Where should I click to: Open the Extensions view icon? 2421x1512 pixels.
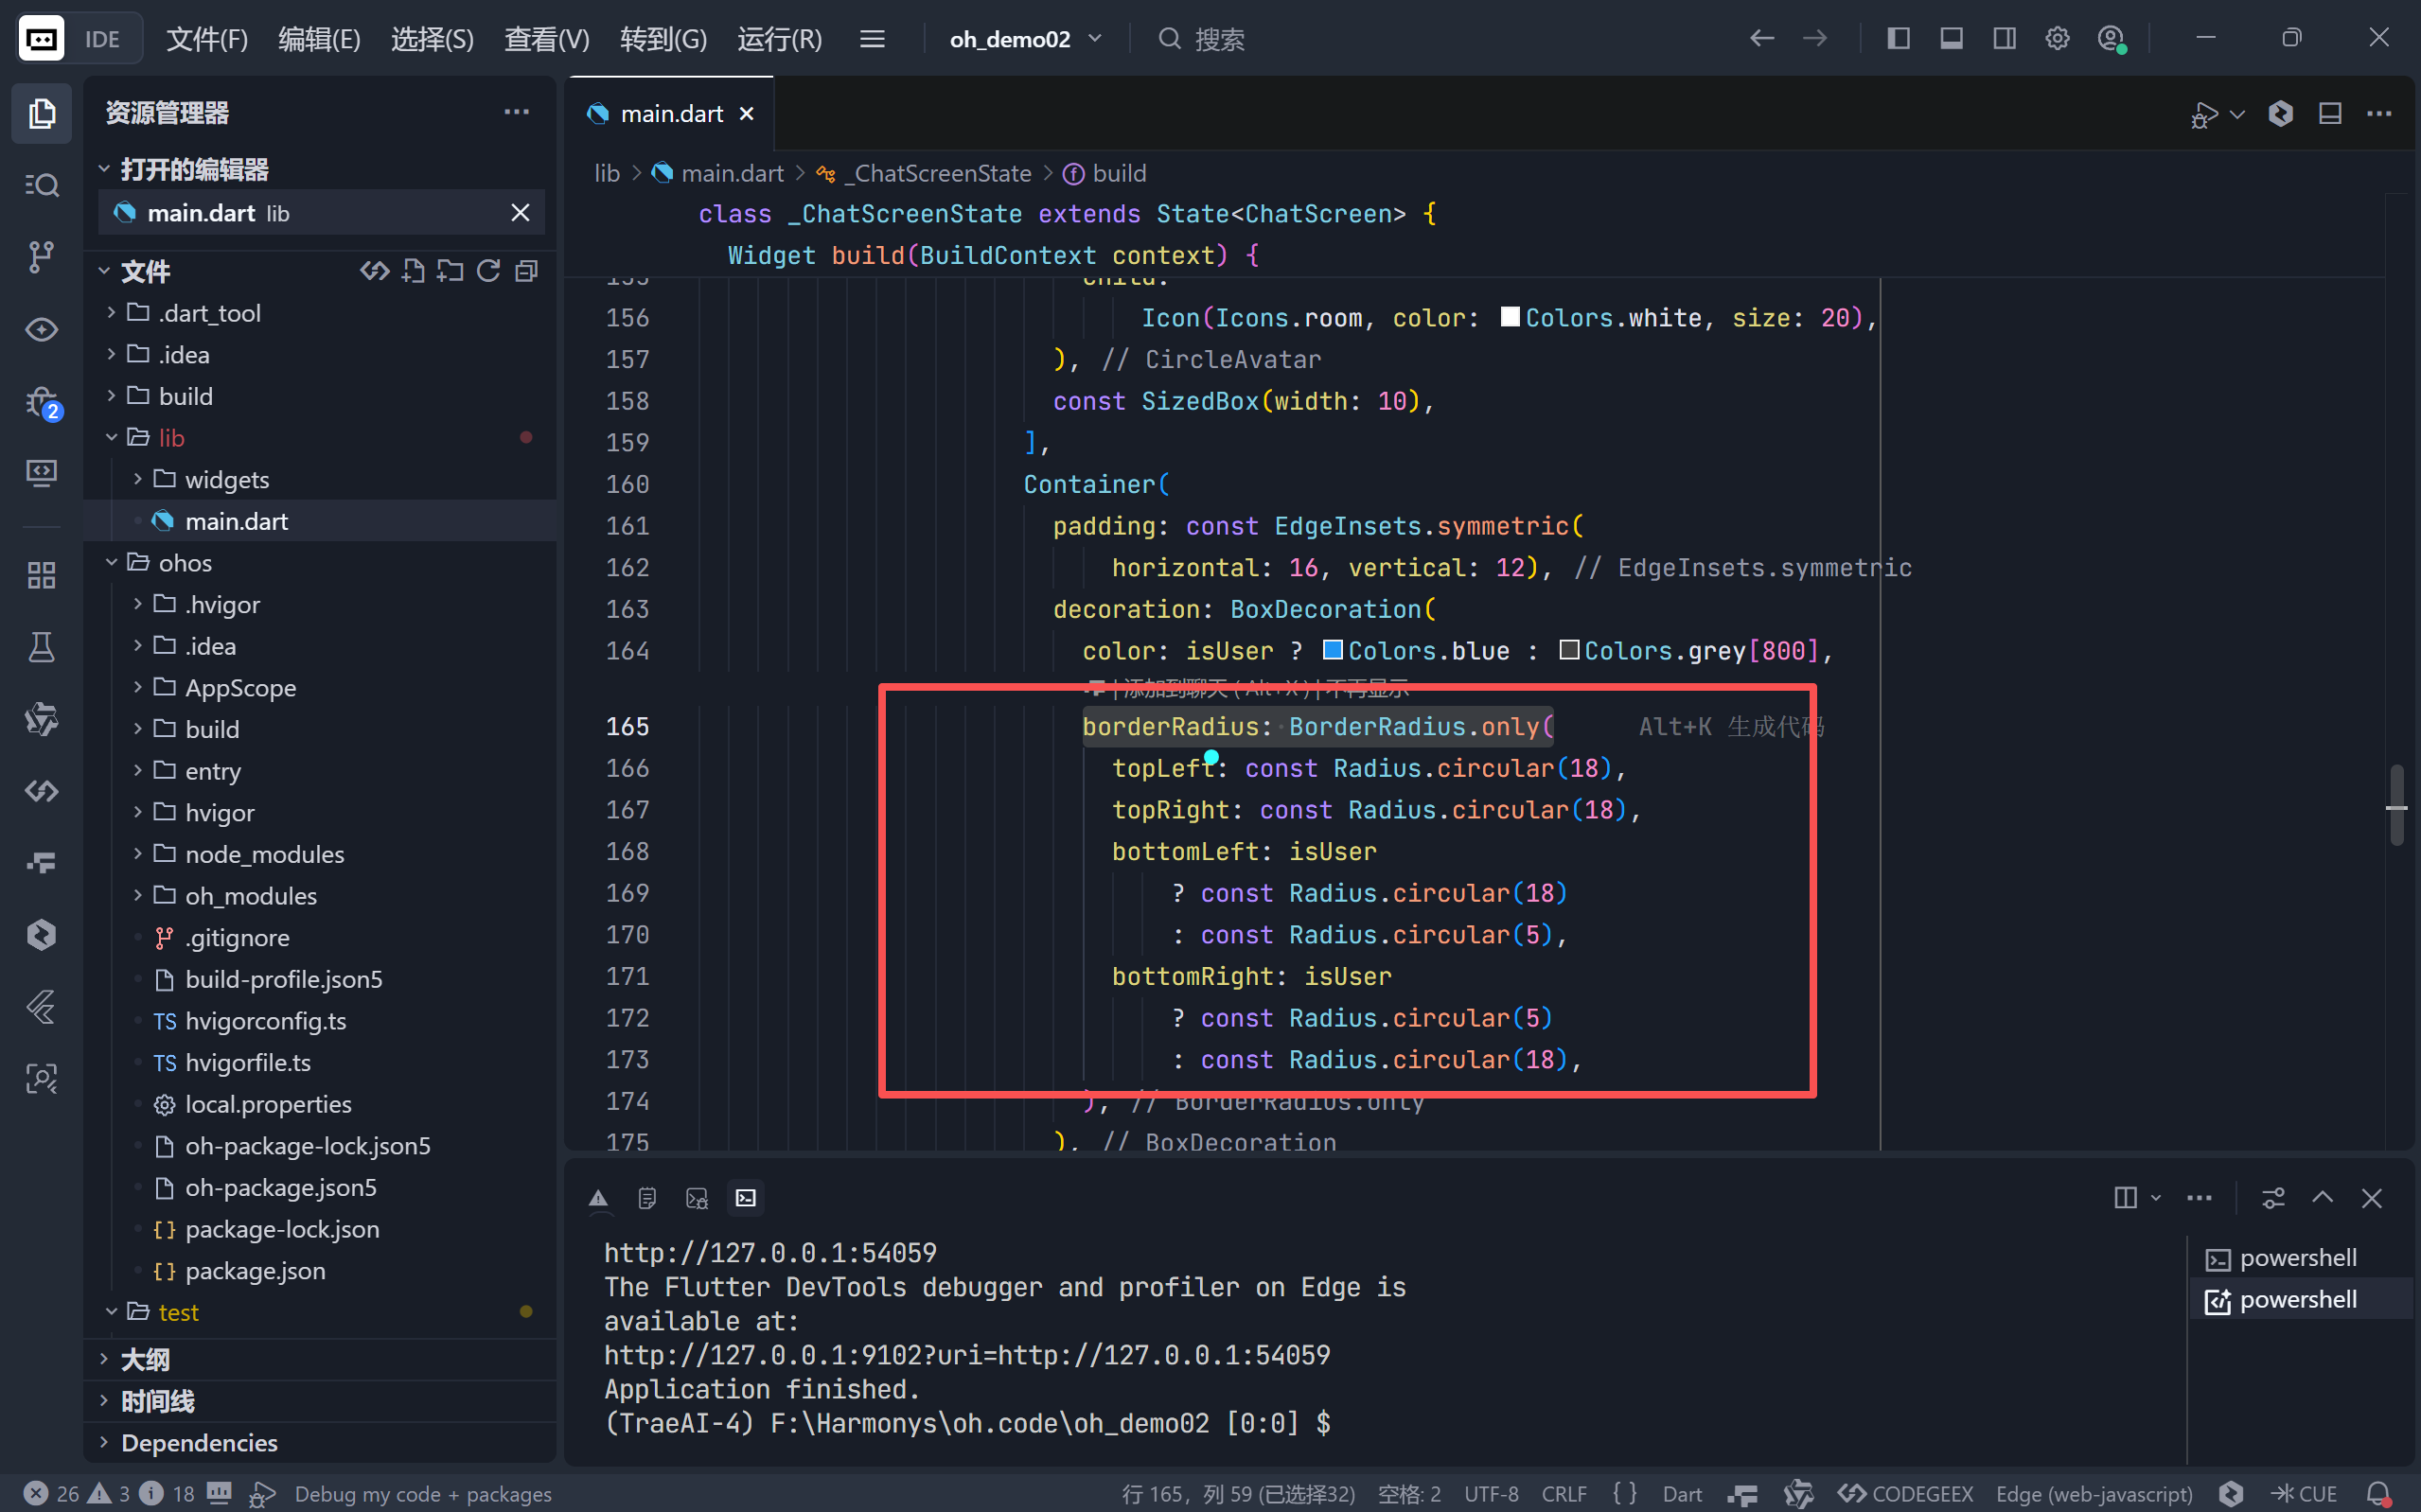(41, 575)
